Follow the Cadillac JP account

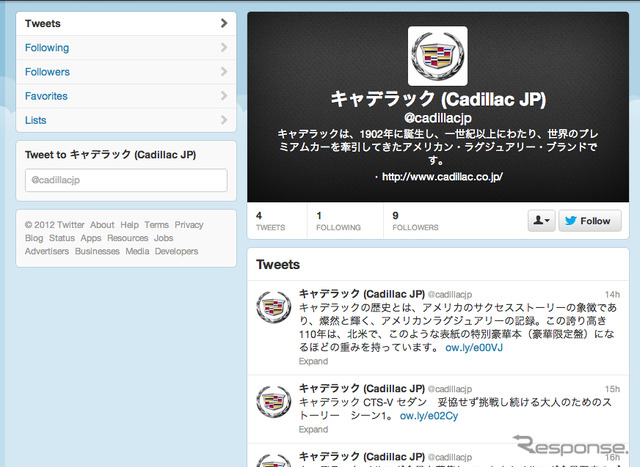tap(590, 221)
